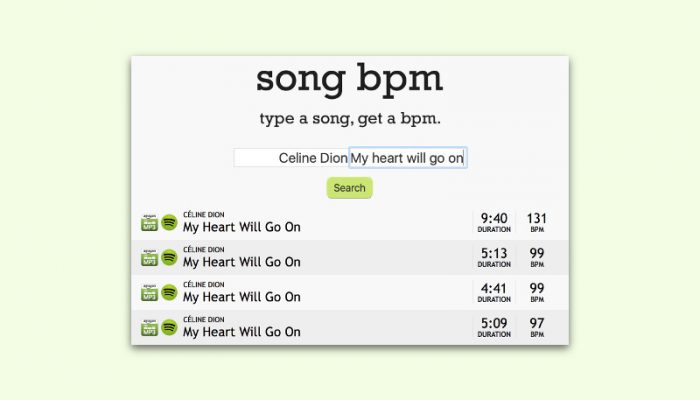Screen dimensions: 700x400
Task: Click the 'type a song, get a bpm.' tagline
Action: coord(350,119)
